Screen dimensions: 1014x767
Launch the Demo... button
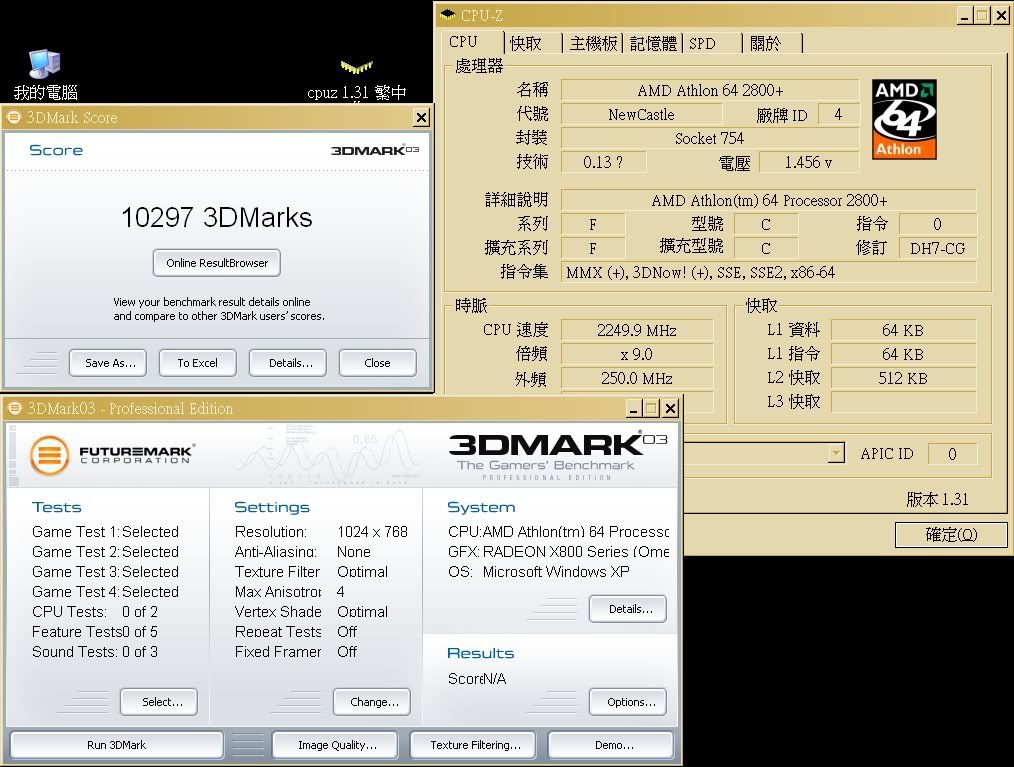click(x=611, y=745)
